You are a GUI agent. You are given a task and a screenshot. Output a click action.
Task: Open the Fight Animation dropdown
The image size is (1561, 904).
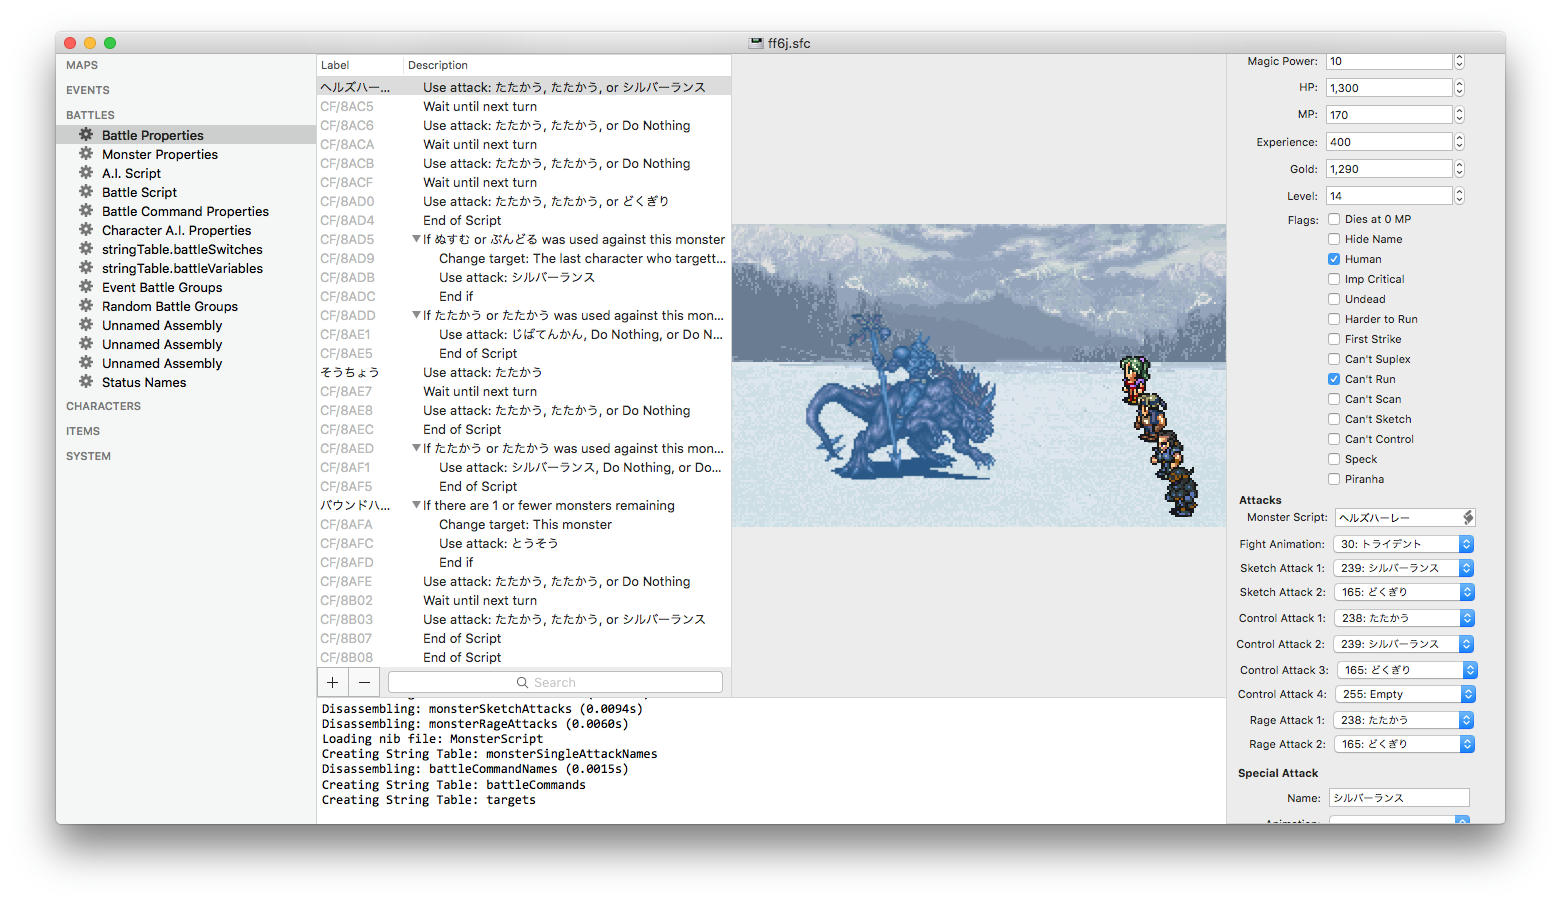[x=1404, y=544]
